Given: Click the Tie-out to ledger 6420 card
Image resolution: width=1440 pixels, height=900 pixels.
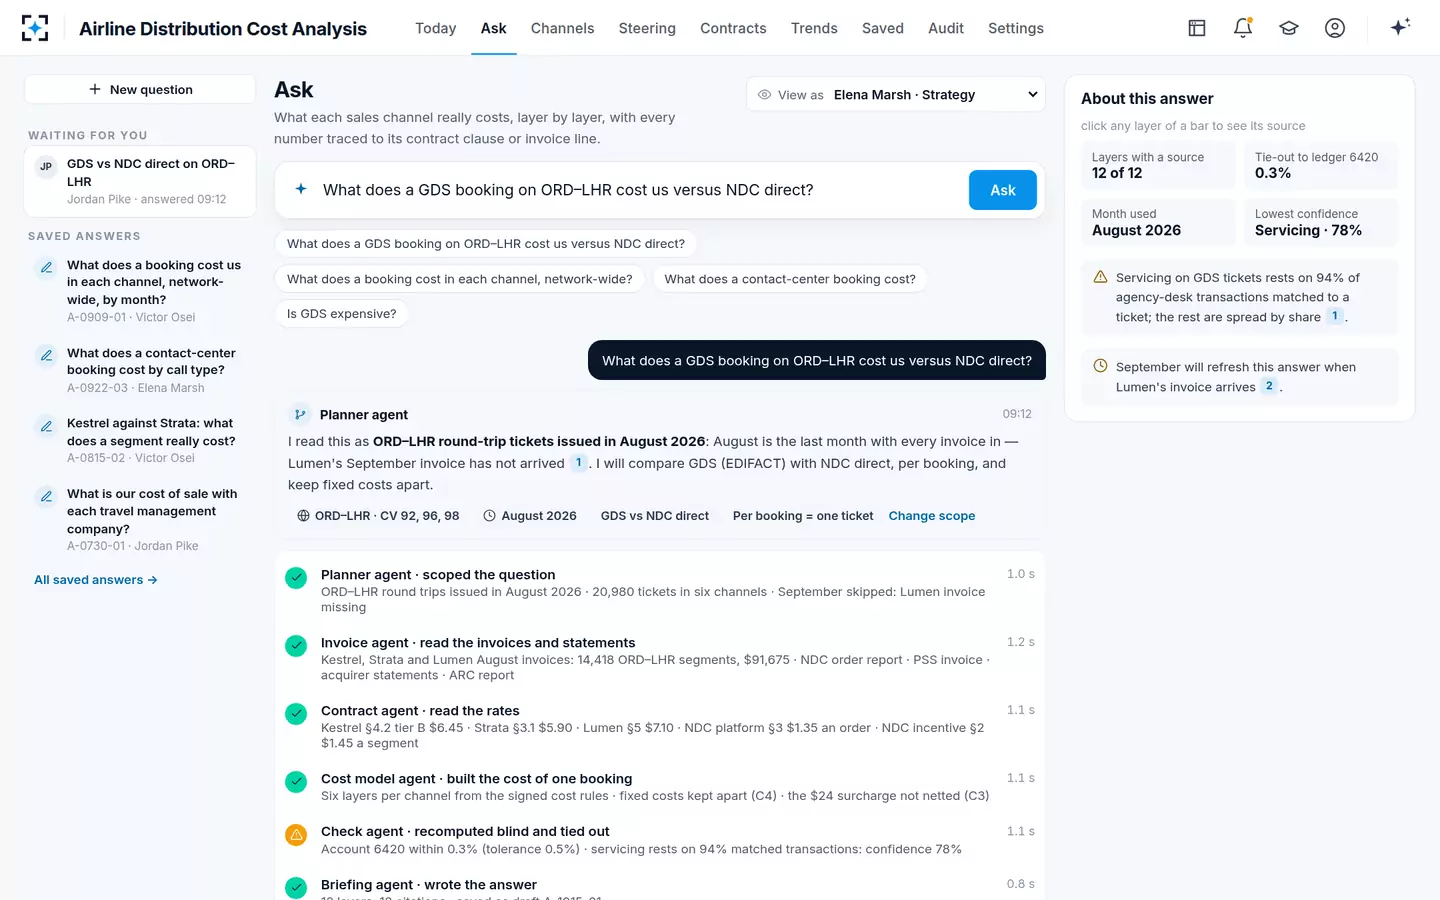Looking at the screenshot, I should [1321, 165].
